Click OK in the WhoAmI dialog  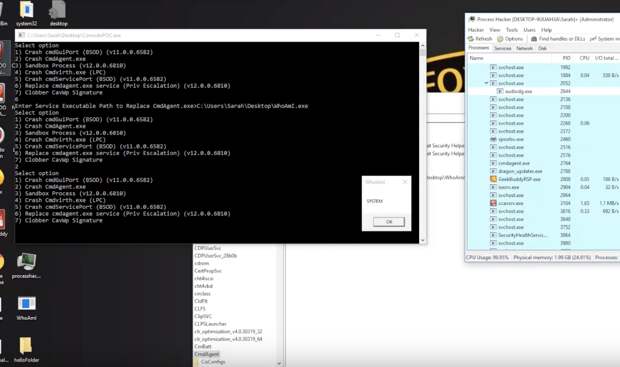click(389, 222)
